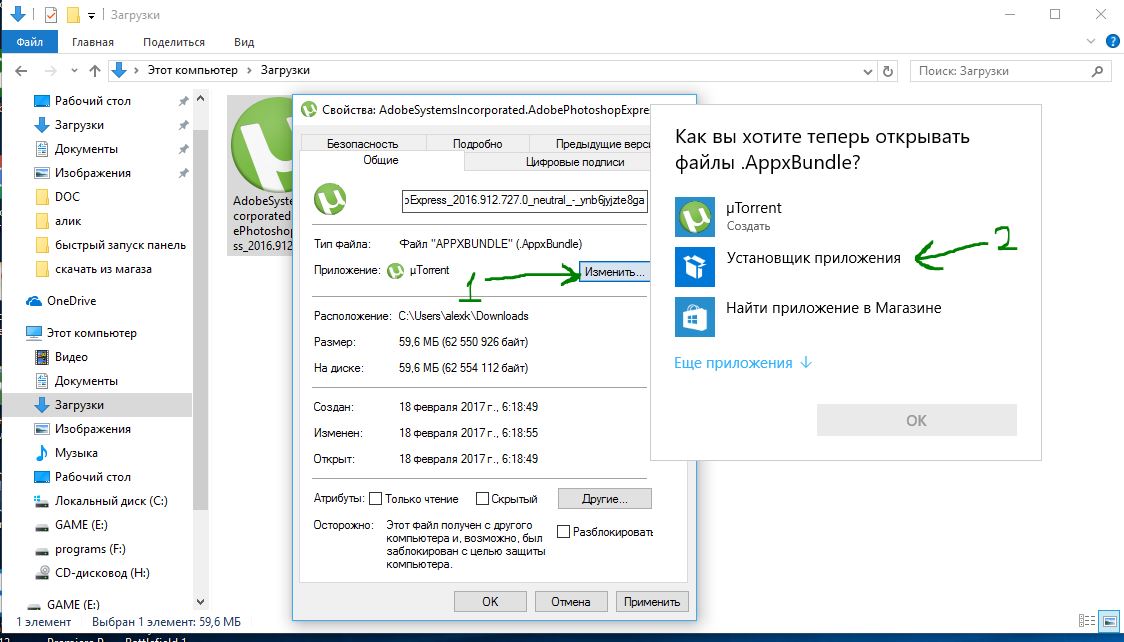Click the Properties quick access toolbar icon
This screenshot has height=642, width=1124.
pos(50,14)
